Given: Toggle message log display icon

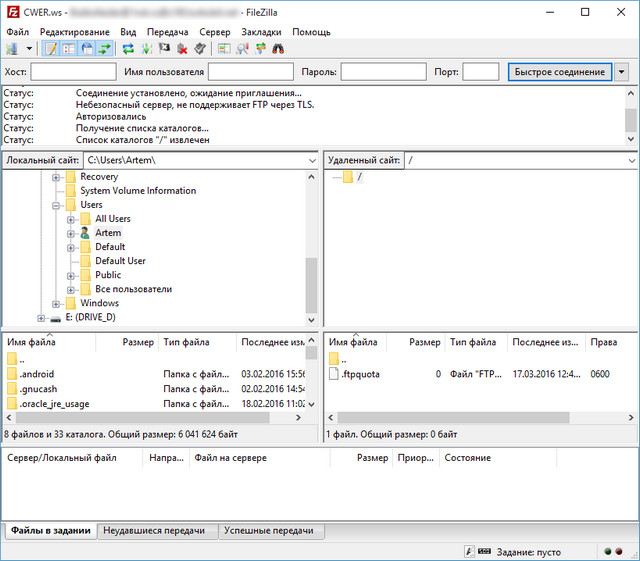Looking at the screenshot, I should [52, 48].
